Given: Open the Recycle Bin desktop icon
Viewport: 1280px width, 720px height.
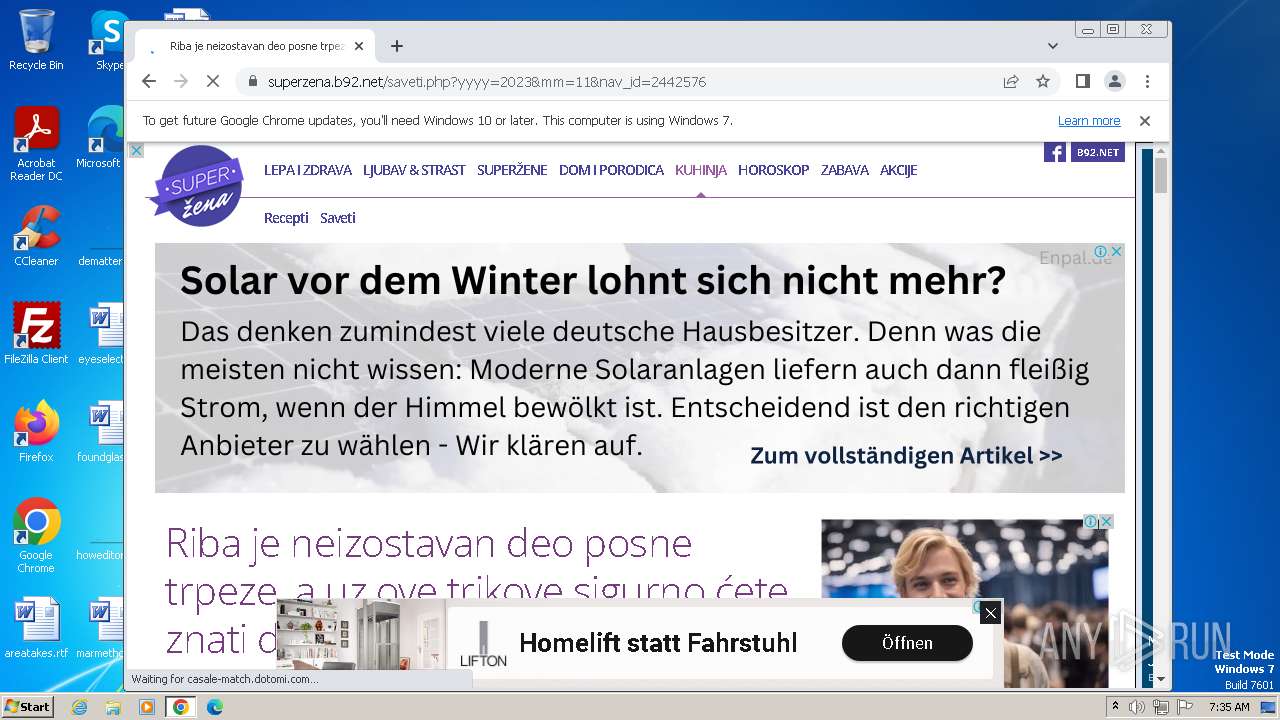Looking at the screenshot, I should point(36,41).
